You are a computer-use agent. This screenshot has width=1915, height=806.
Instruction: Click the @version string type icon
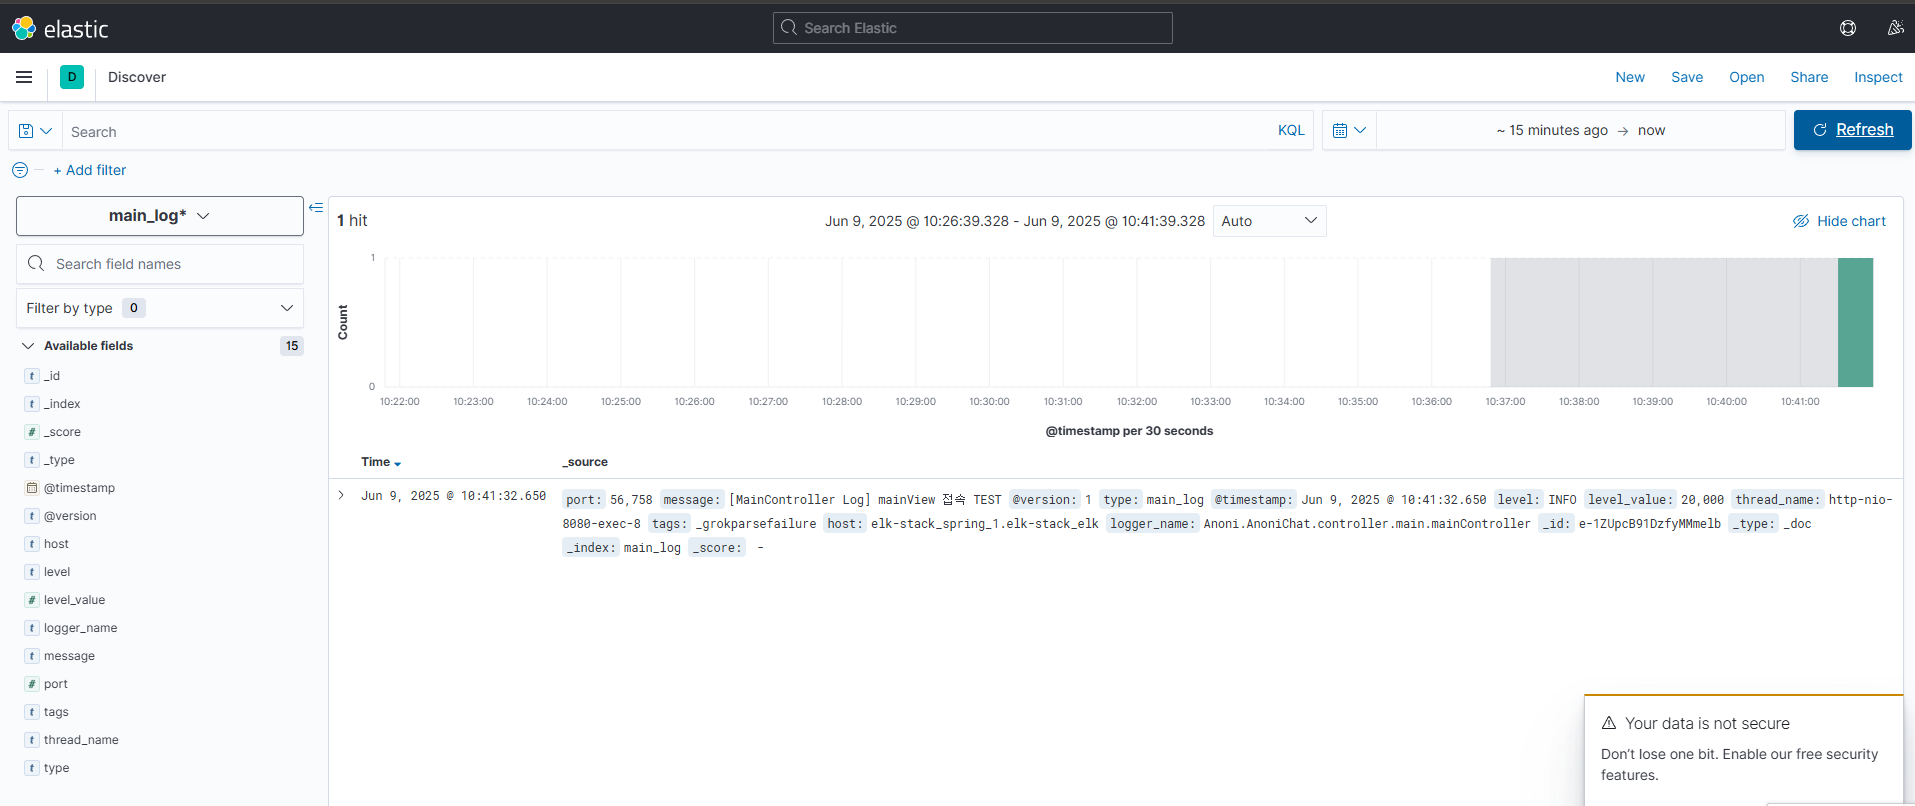32,516
